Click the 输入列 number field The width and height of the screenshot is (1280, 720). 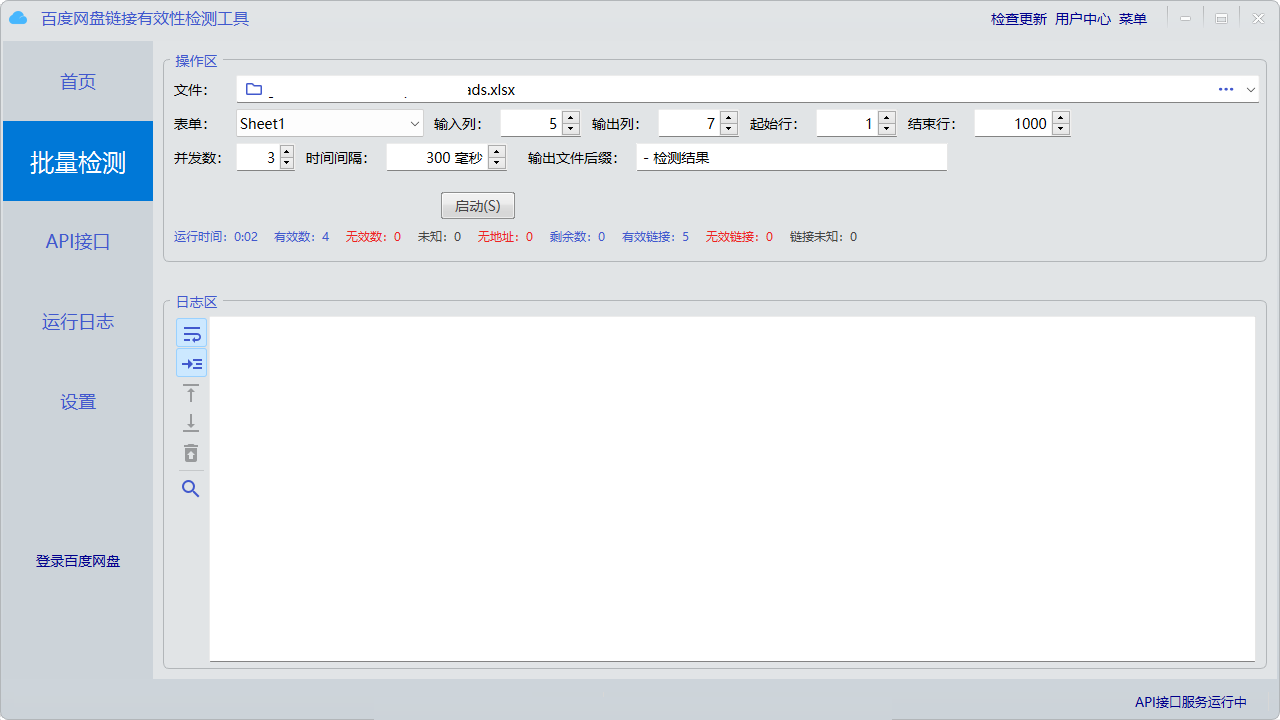pos(531,124)
